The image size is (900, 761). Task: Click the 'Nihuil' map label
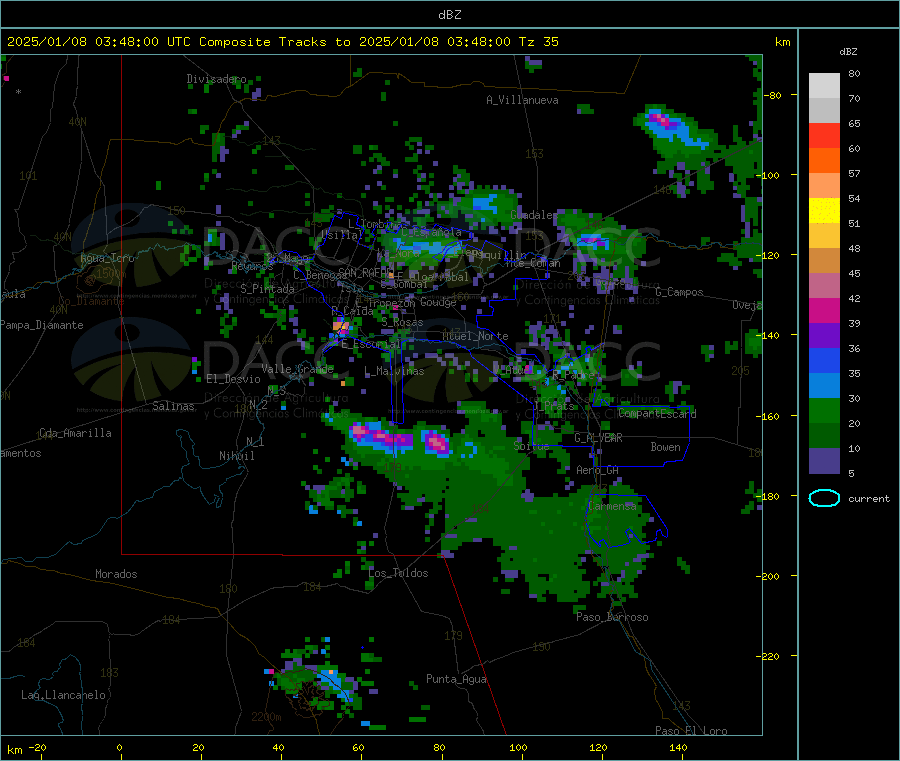click(x=236, y=456)
